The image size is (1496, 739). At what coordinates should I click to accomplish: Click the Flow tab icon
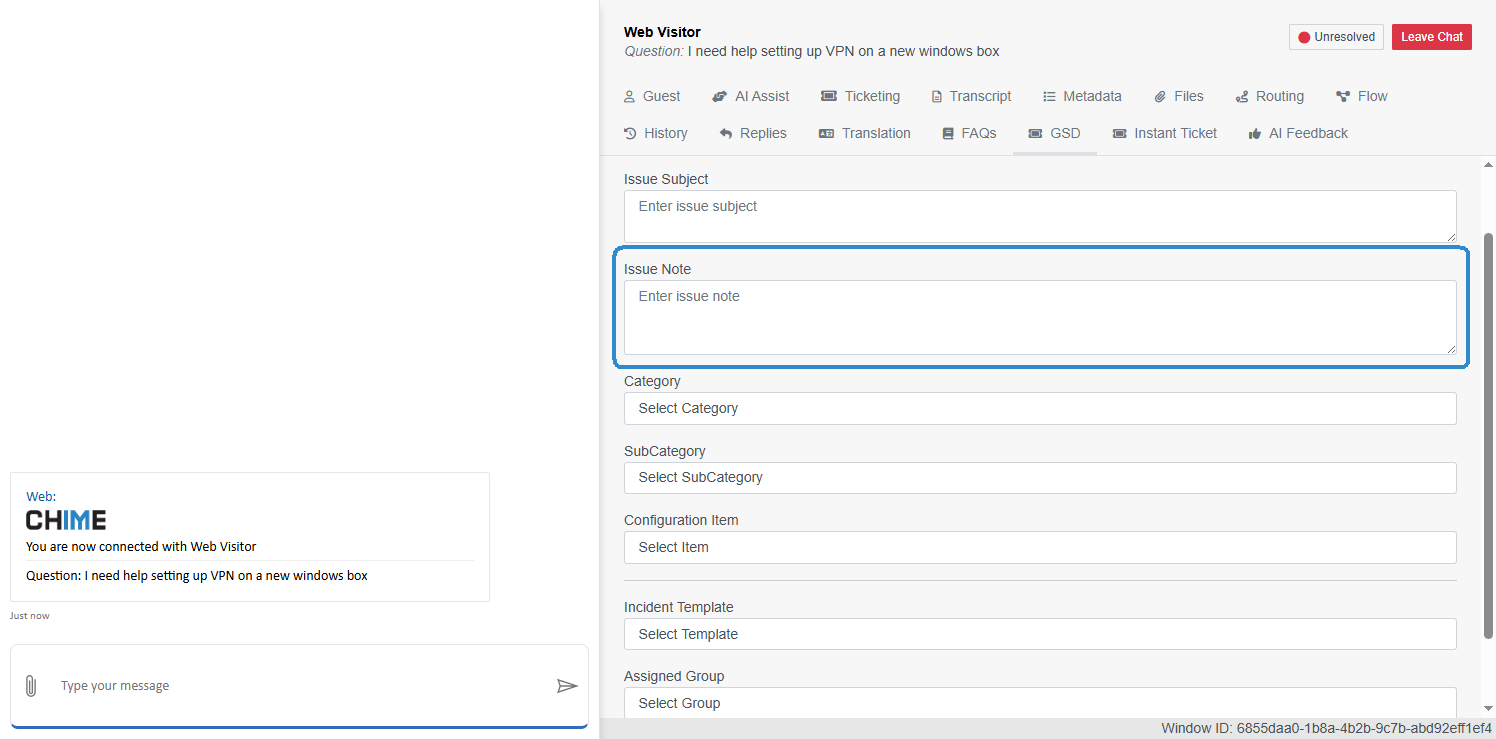tap(1343, 97)
